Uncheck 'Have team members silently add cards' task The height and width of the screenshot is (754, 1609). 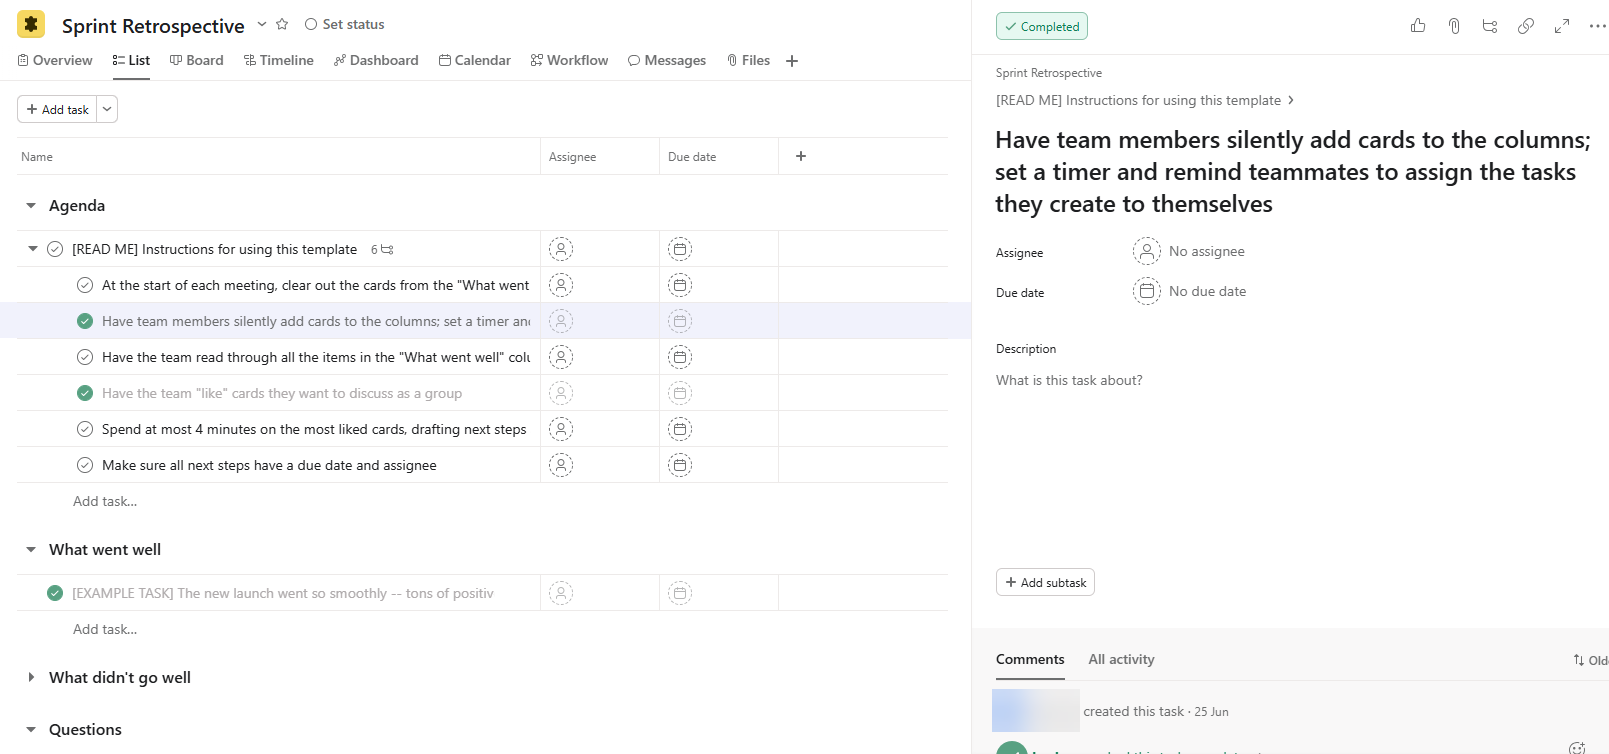85,321
